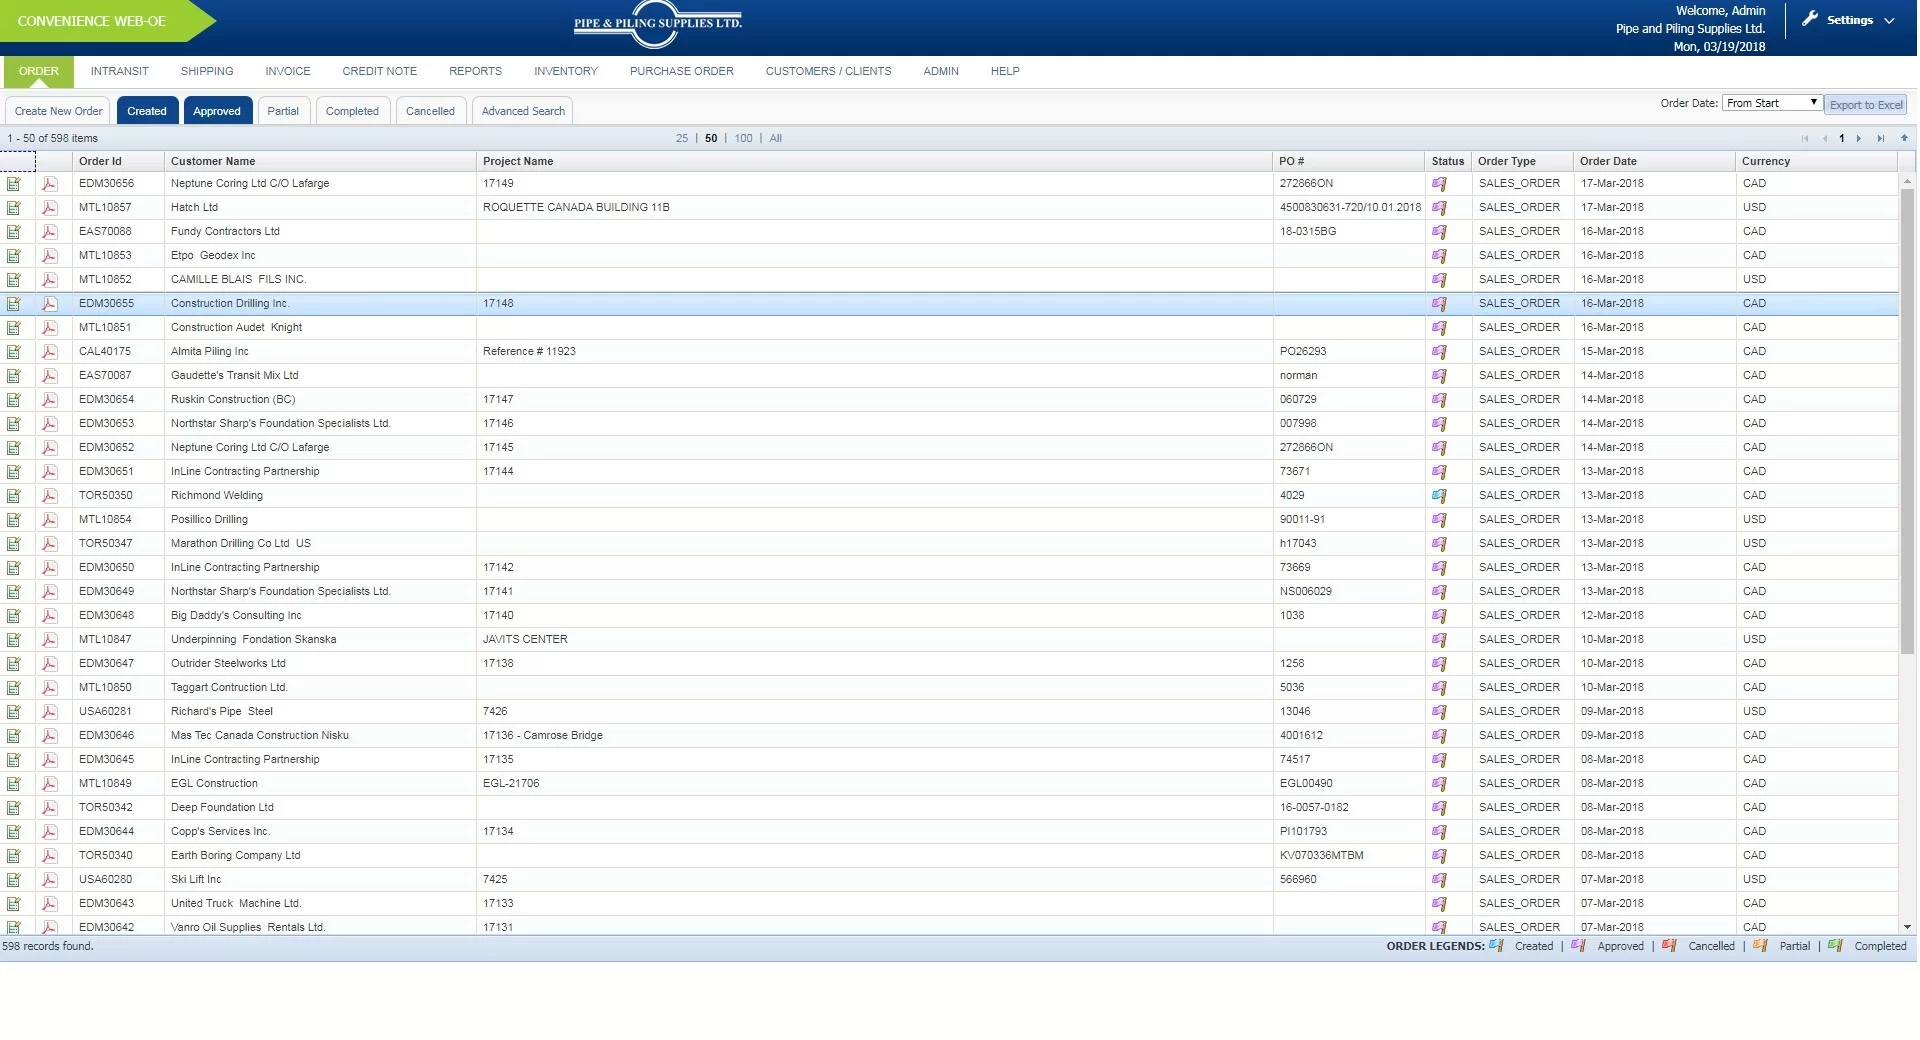Open the PDF icon for order MTL10857

[49, 208]
